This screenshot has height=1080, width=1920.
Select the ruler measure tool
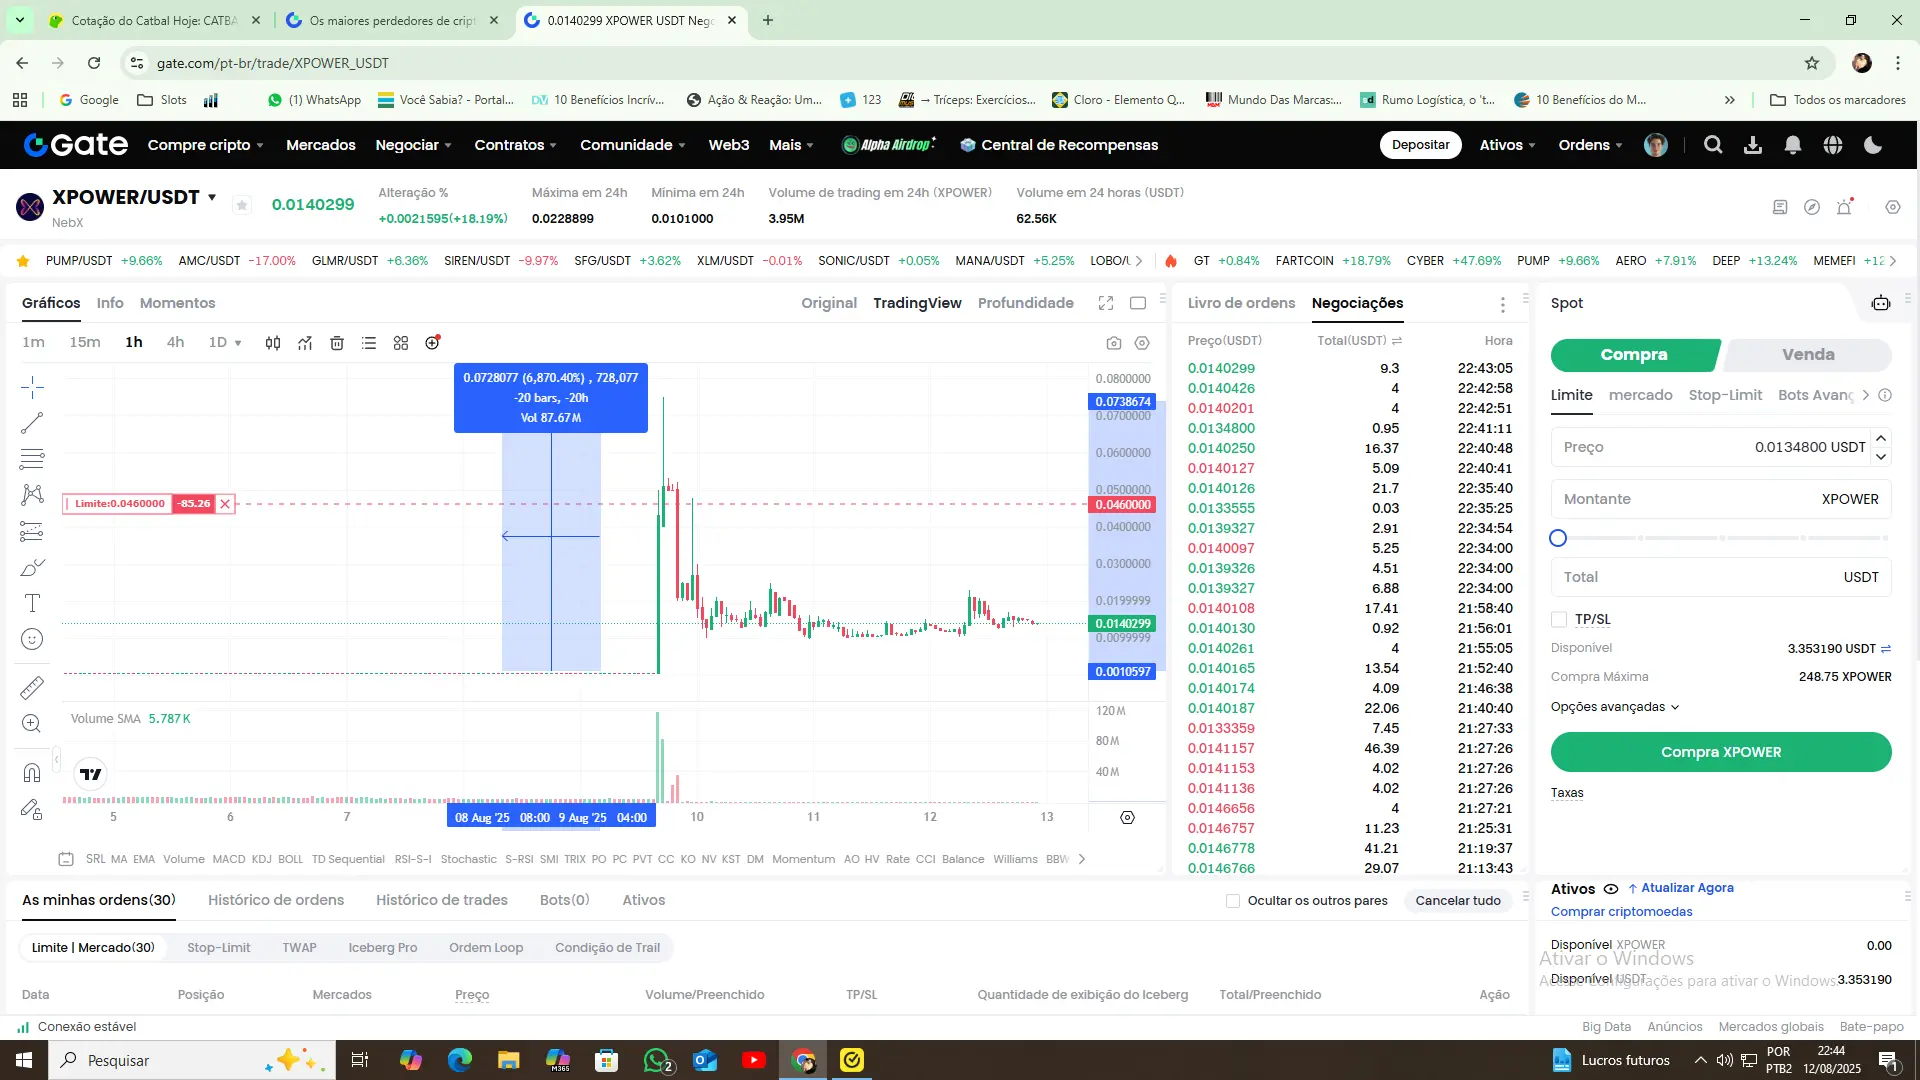pos(32,687)
